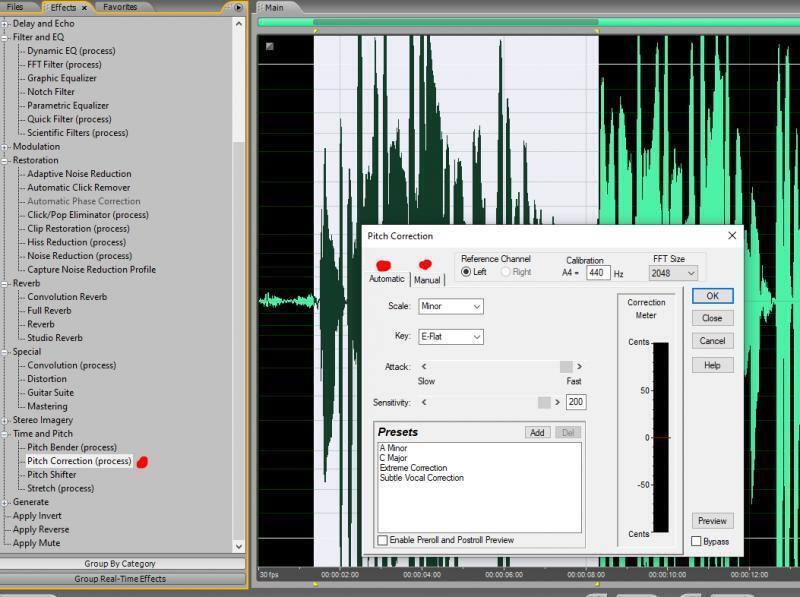Click the A4 calibration Hz field

597,272
